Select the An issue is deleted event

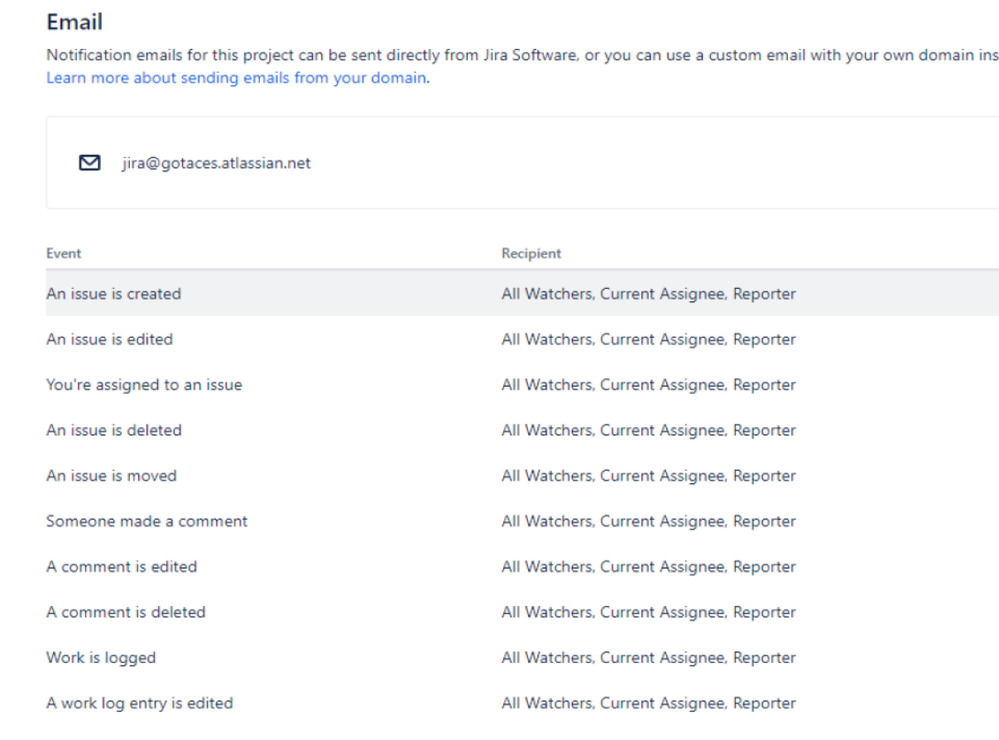coord(113,430)
